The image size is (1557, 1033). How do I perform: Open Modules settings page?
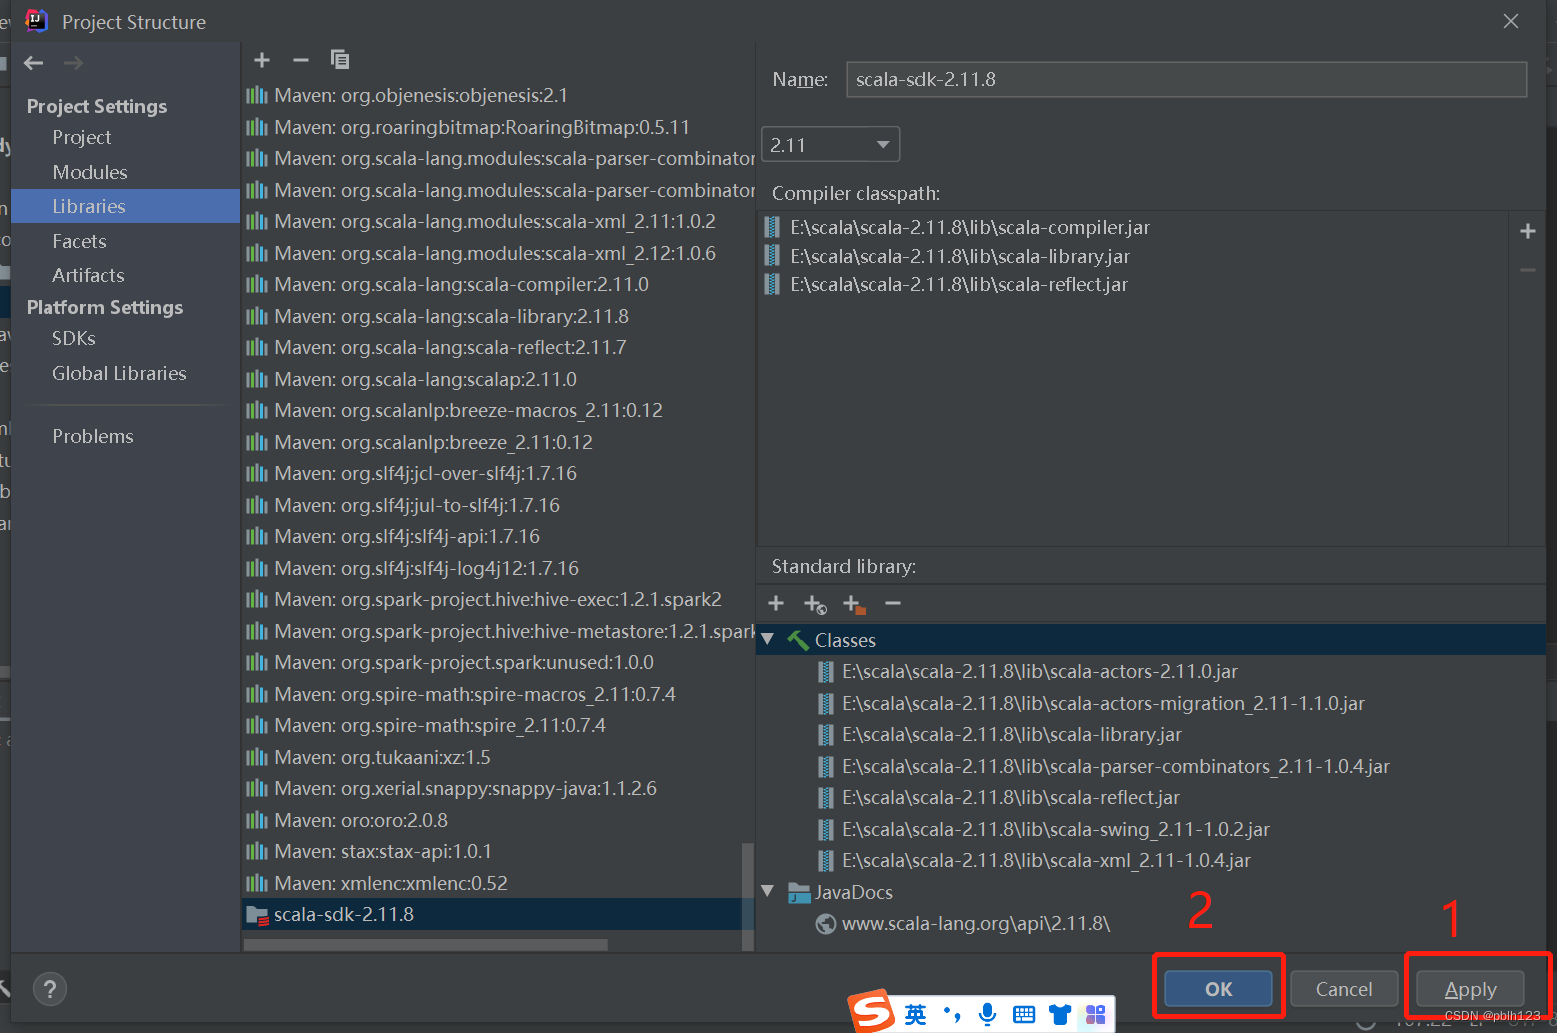click(x=90, y=172)
